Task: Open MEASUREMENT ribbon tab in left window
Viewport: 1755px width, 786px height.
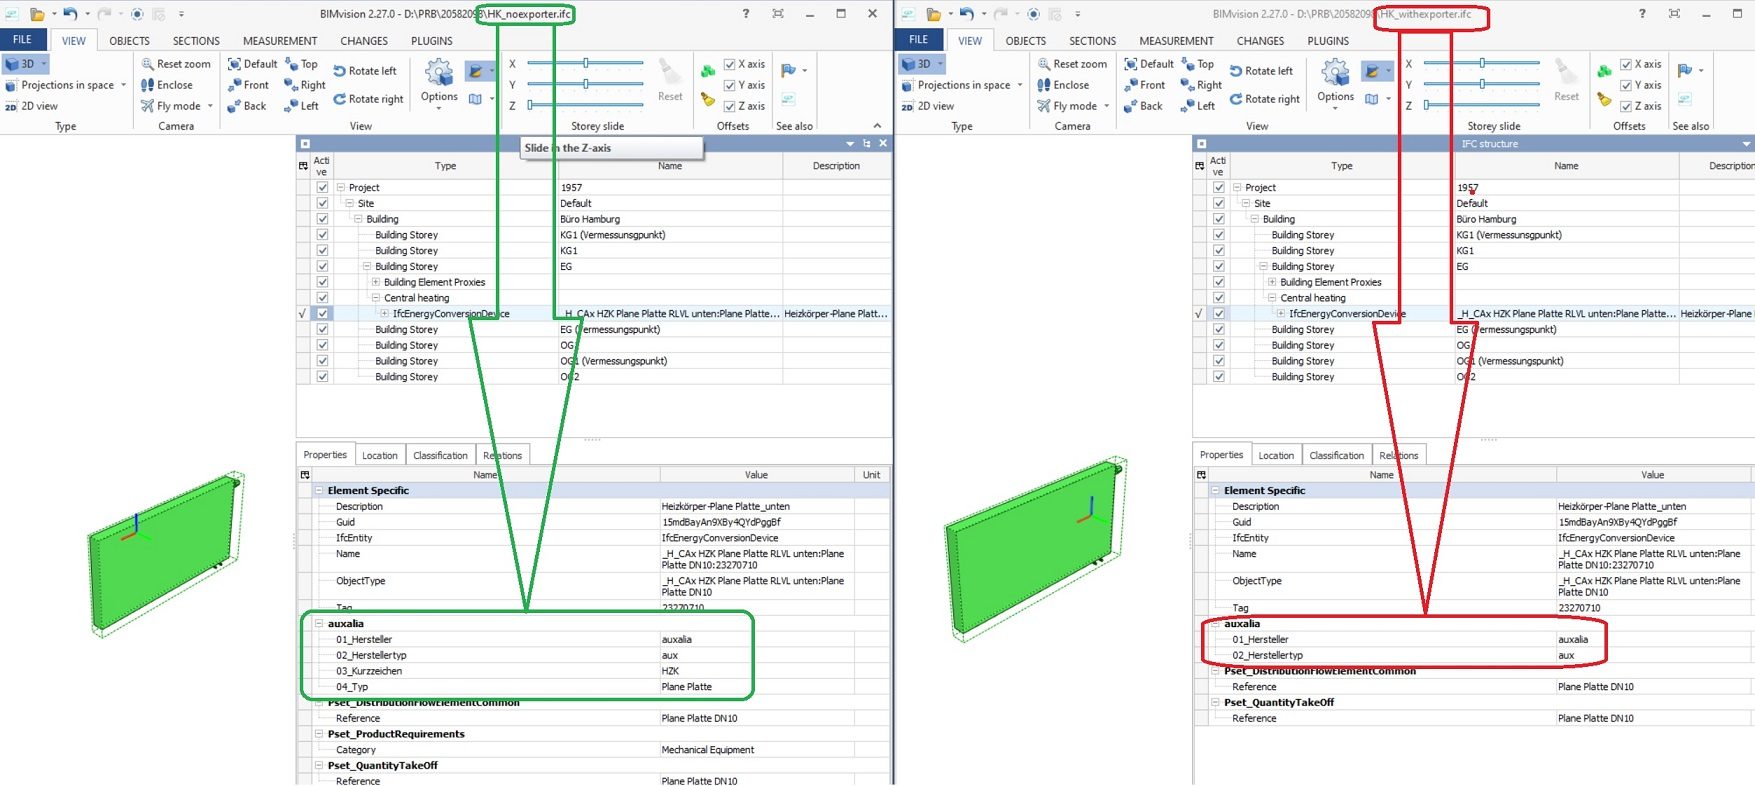Action: tap(280, 41)
